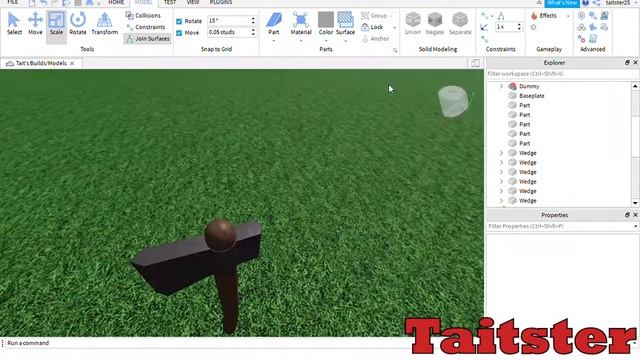Undo using the quick access arrow
Image resolution: width=640 pixels, height=360 pixels.
tap(43, 3)
